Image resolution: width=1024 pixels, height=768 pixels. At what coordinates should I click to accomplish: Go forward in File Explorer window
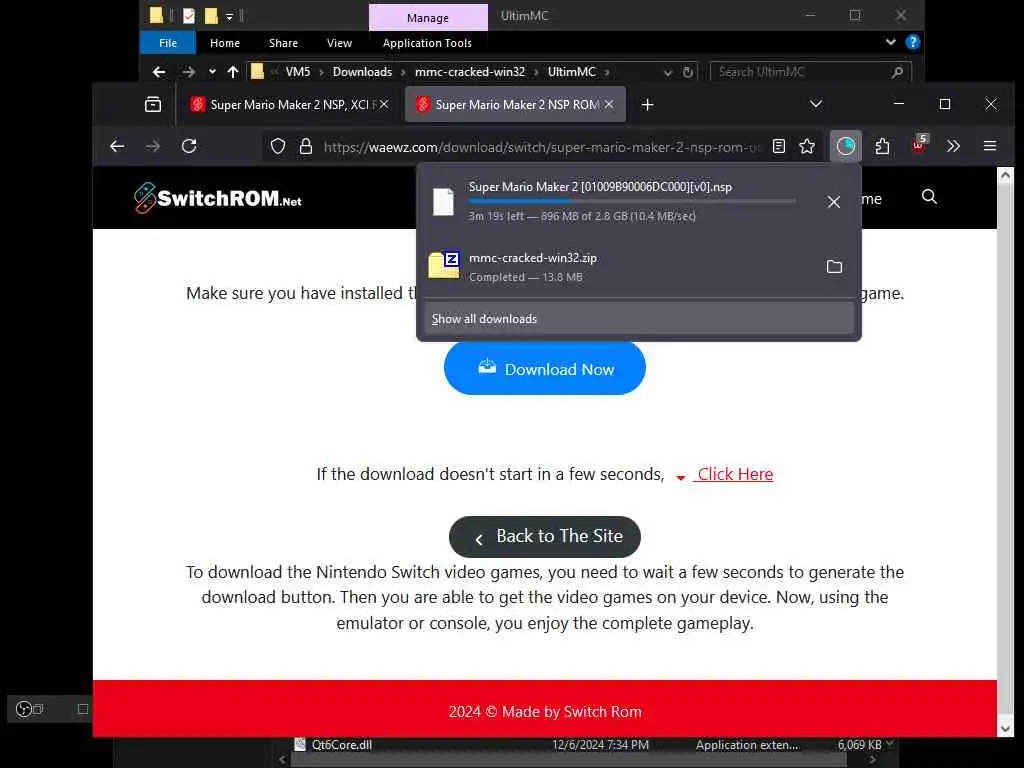point(189,72)
